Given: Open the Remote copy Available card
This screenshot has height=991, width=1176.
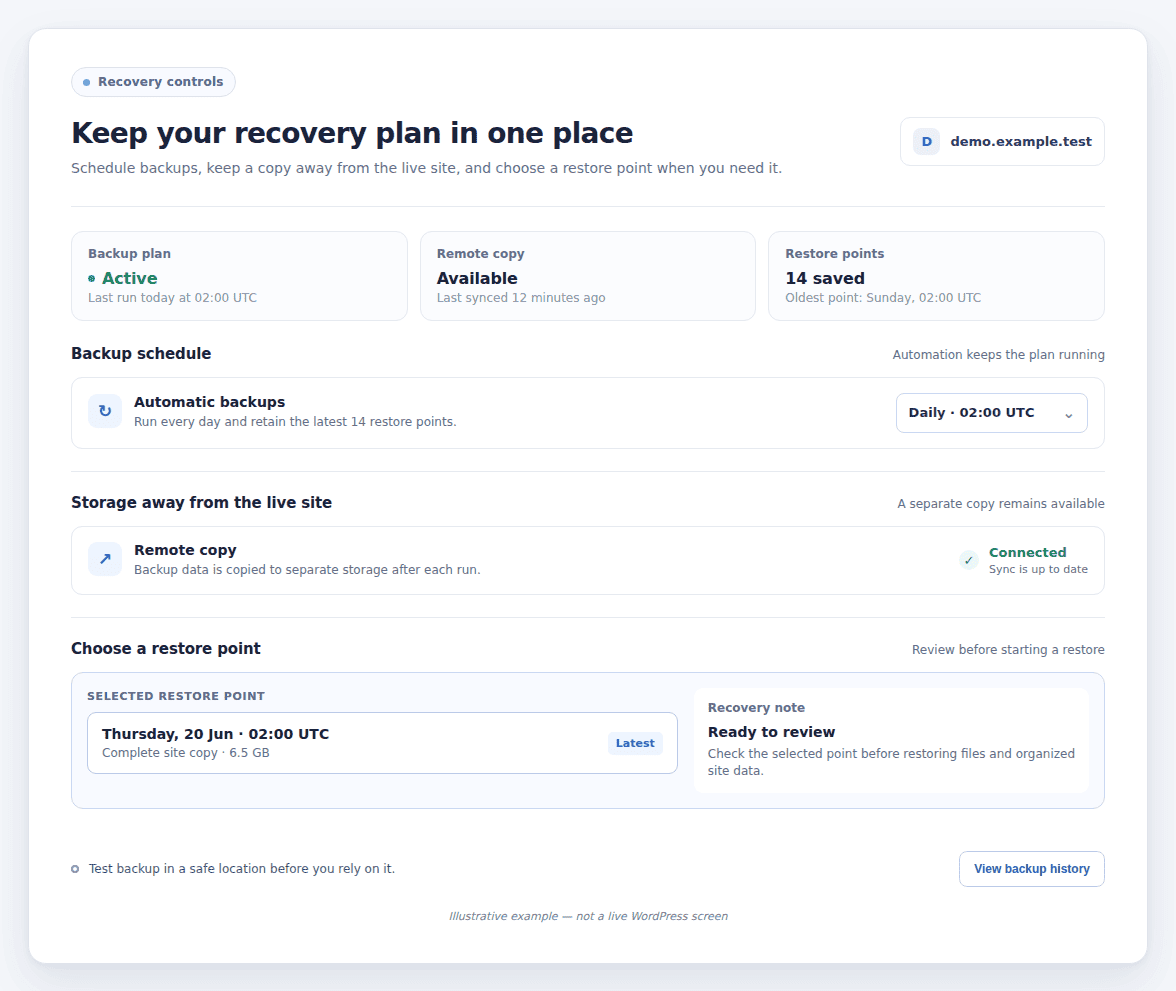Looking at the screenshot, I should tap(587, 276).
